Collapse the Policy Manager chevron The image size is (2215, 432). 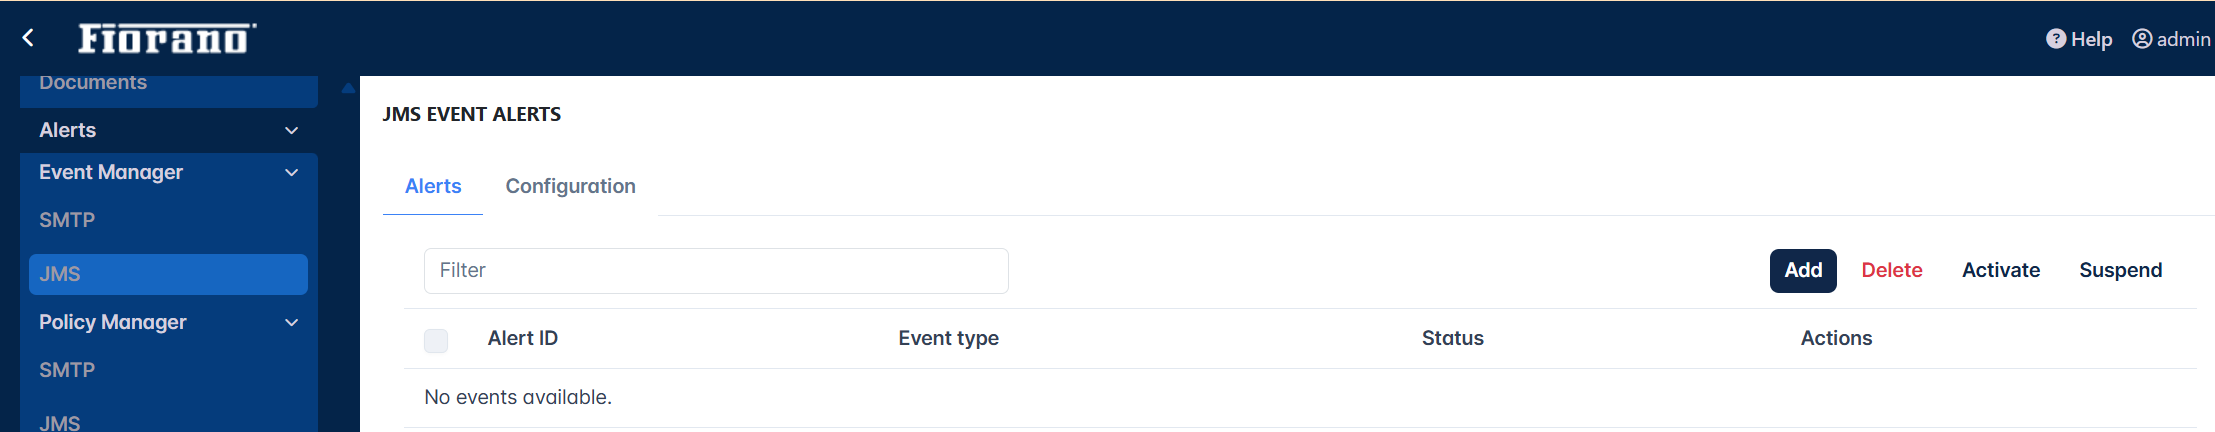pos(292,323)
